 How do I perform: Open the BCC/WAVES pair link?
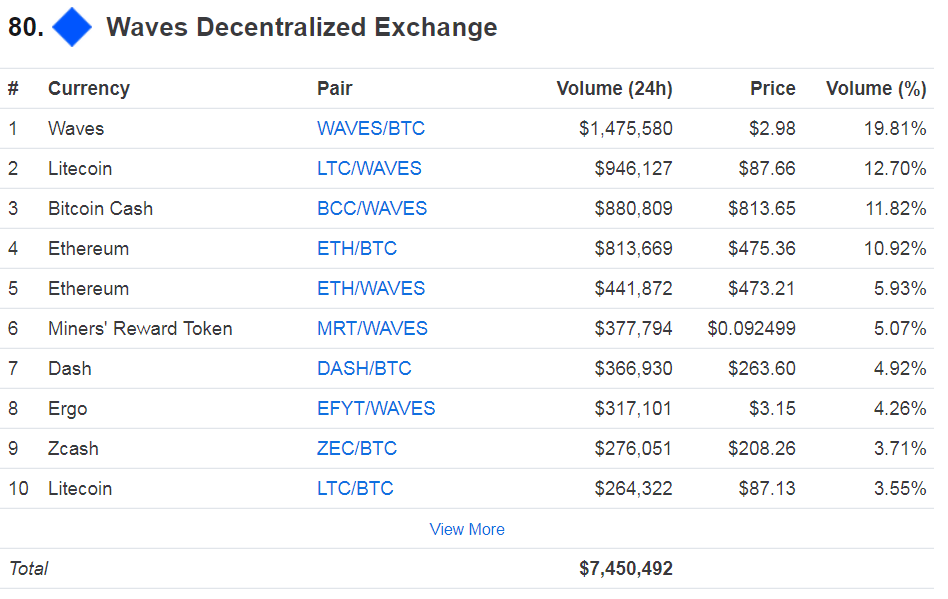pyautogui.click(x=372, y=209)
